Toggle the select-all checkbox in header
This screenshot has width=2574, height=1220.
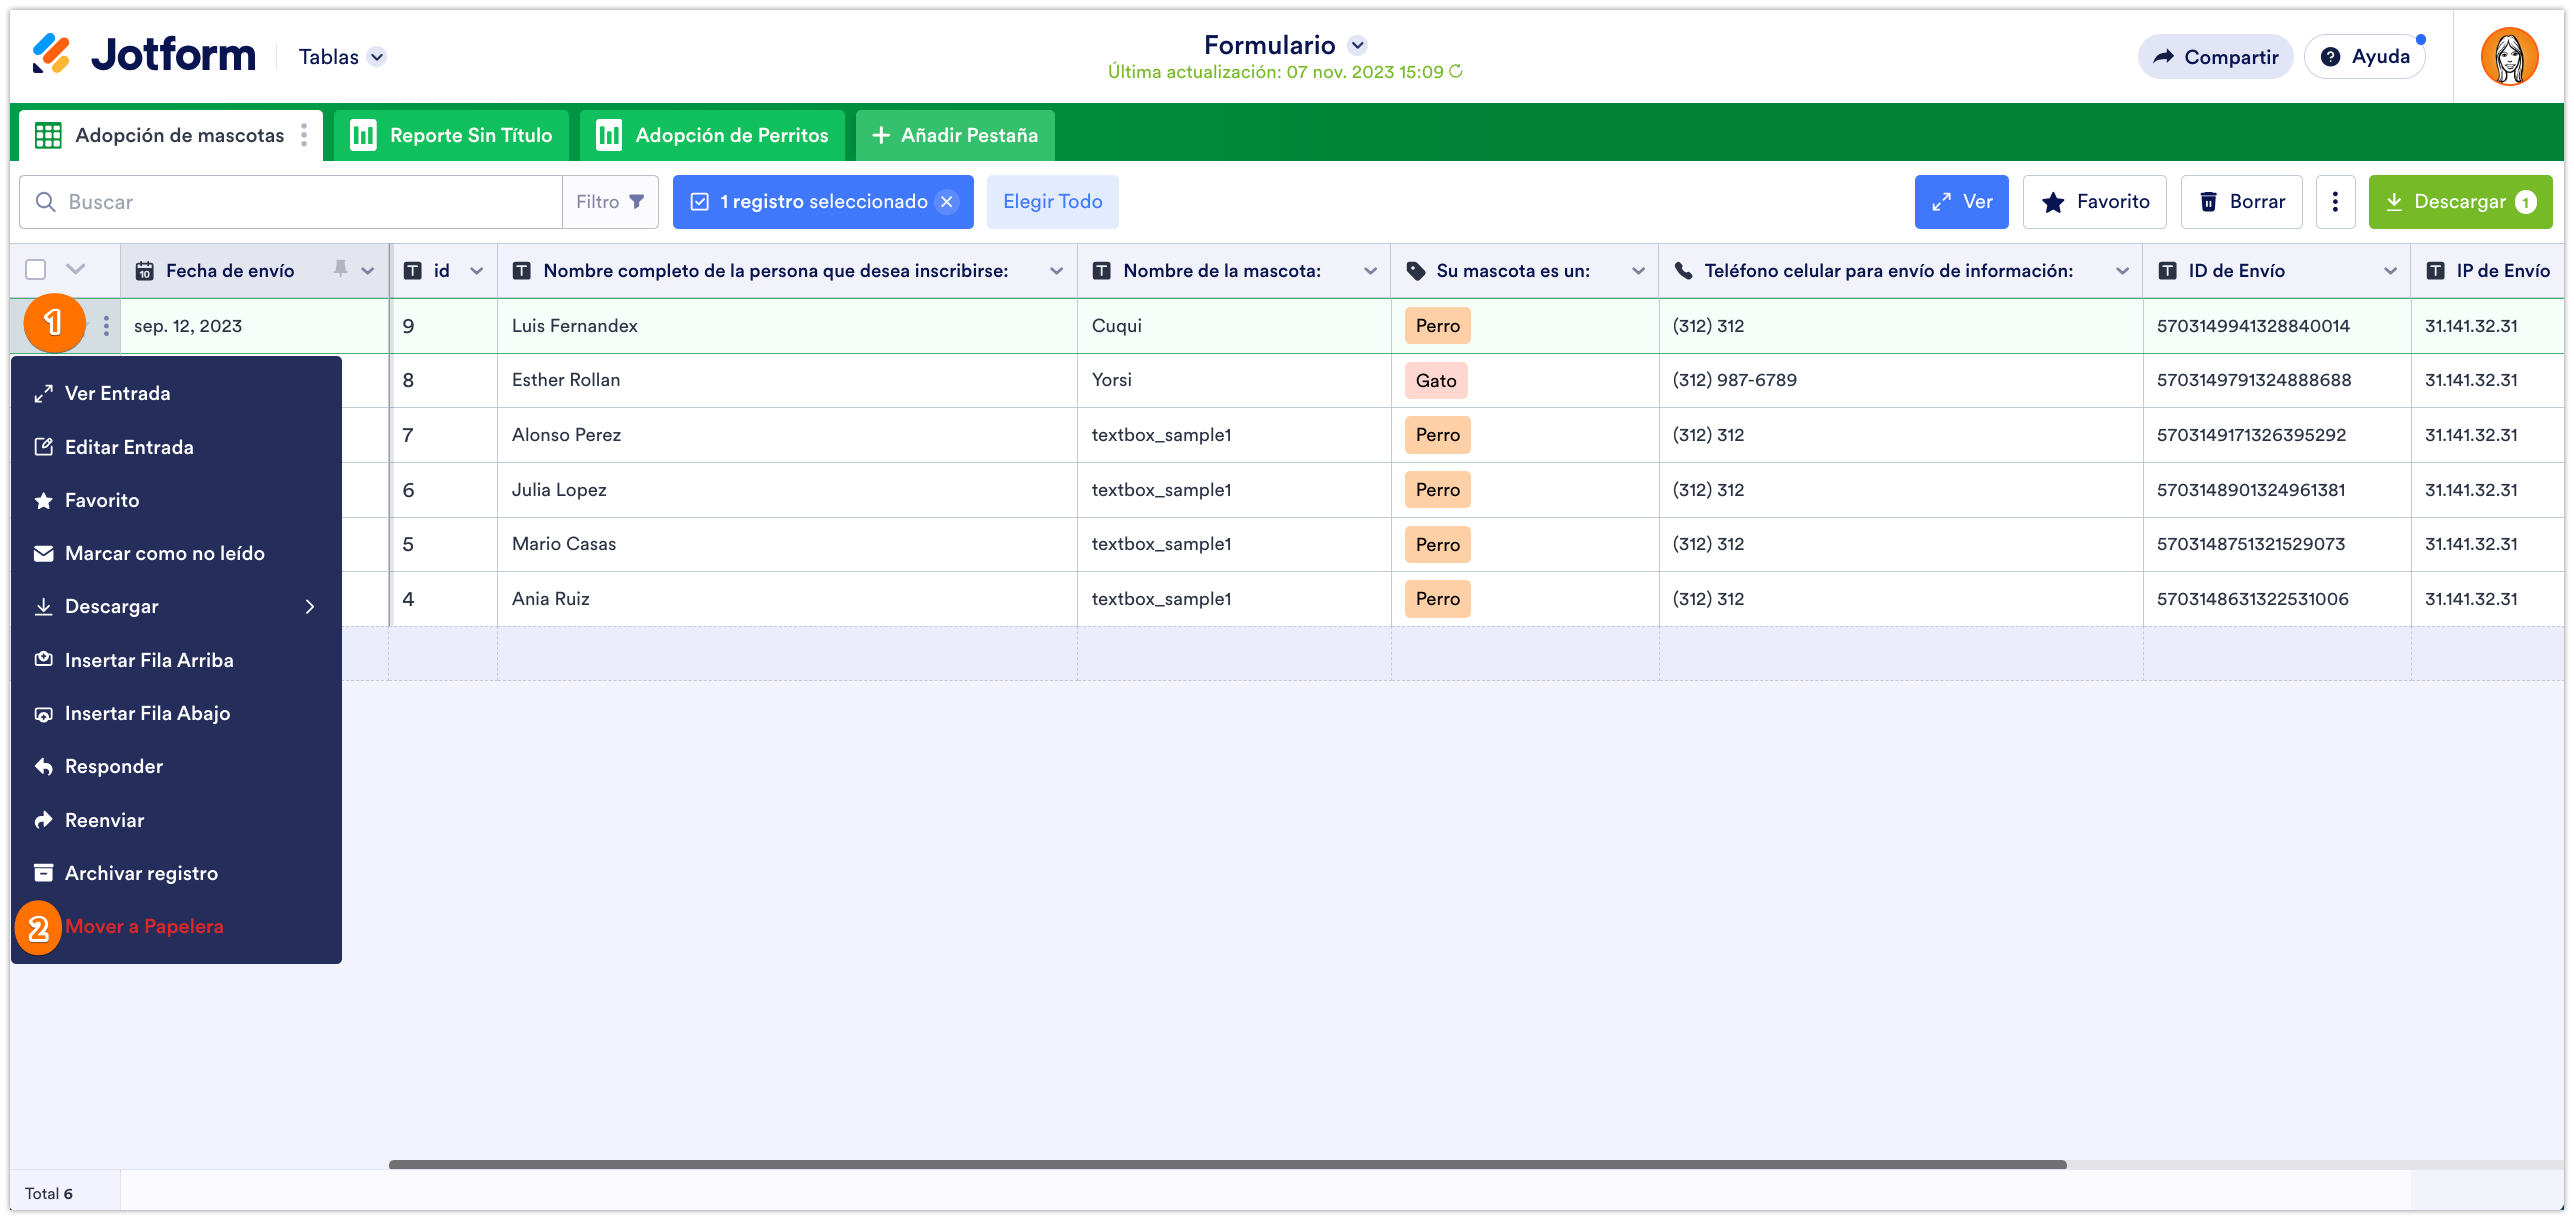coord(36,270)
